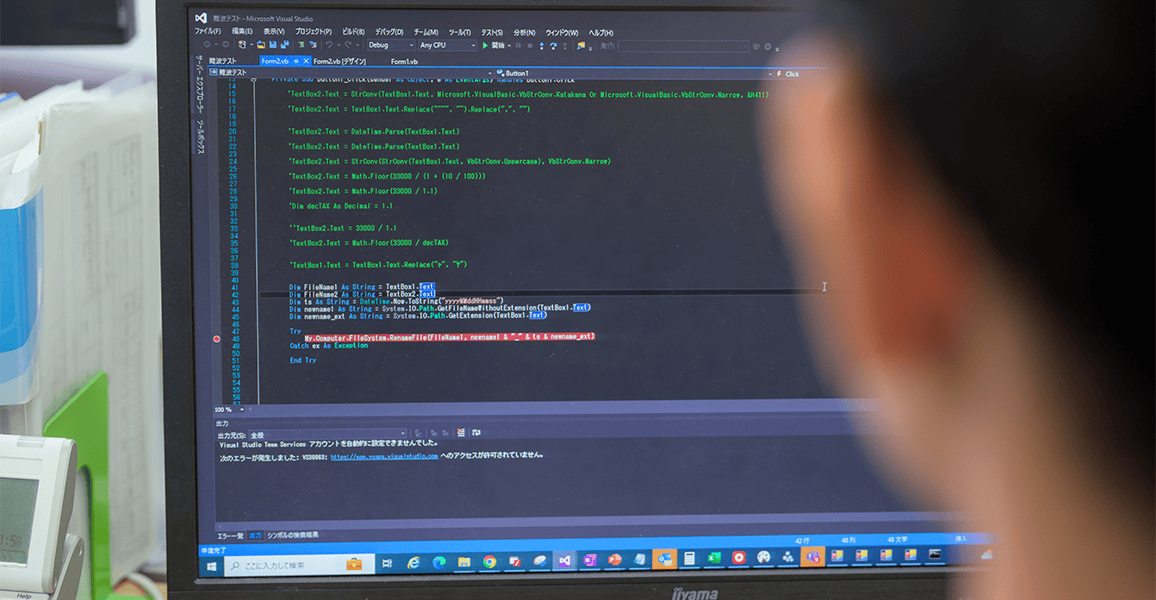
Task: Open the Button1 object dropdown
Action: 634,74
